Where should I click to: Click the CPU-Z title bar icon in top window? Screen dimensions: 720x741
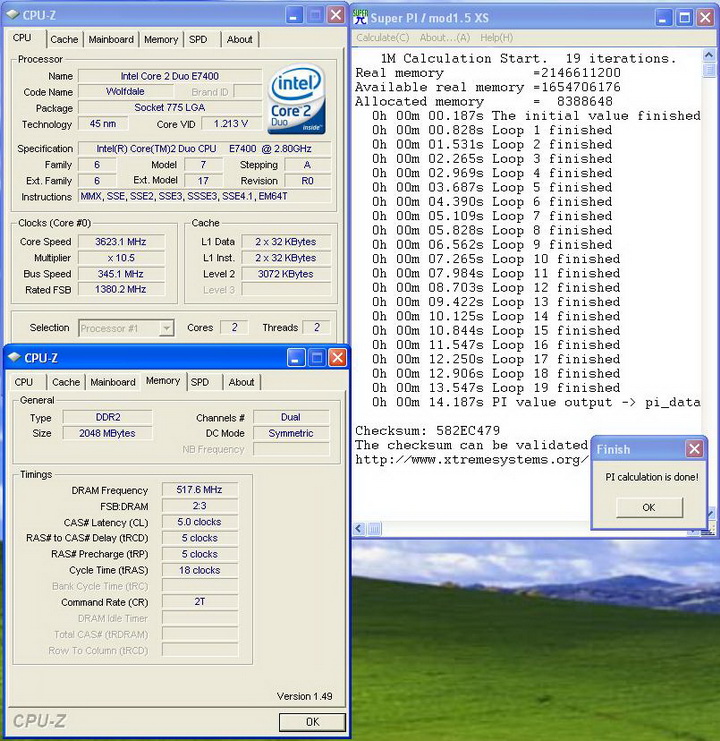point(12,15)
